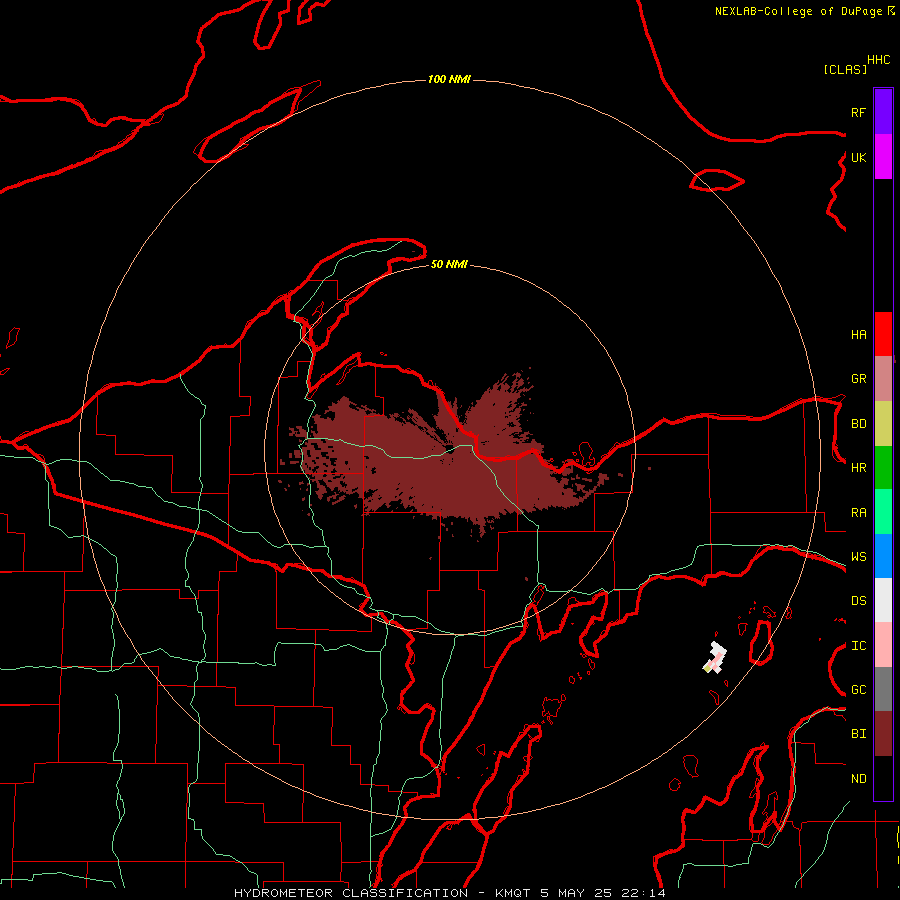Click the IC pink legend swatch
This screenshot has width=900, height=900.
pyautogui.click(x=883, y=645)
